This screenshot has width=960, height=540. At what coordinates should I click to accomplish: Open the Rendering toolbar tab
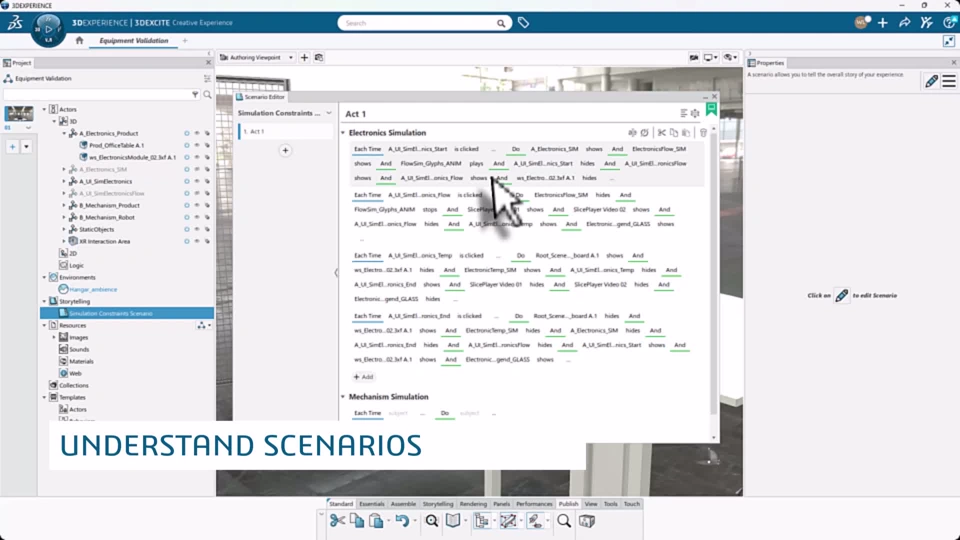[473, 504]
